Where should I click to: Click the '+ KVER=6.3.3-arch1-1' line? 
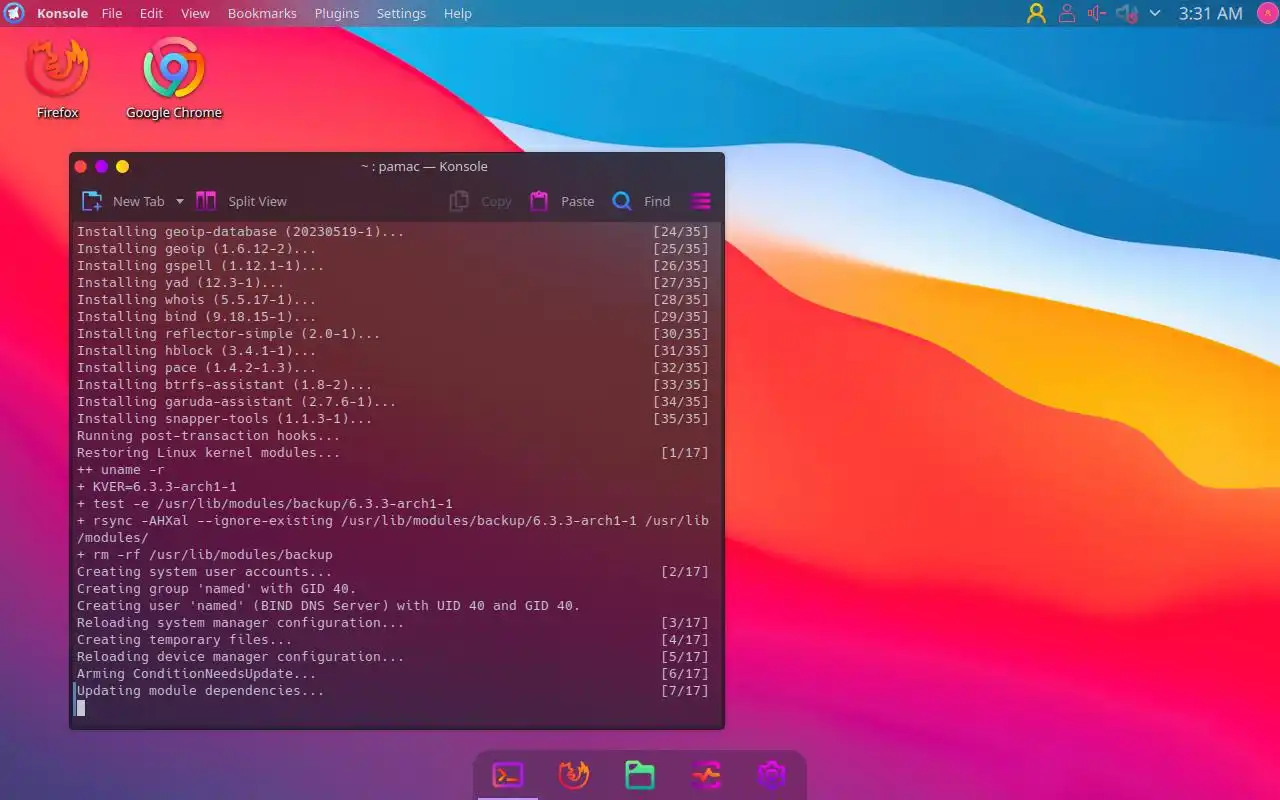pyautogui.click(x=157, y=486)
